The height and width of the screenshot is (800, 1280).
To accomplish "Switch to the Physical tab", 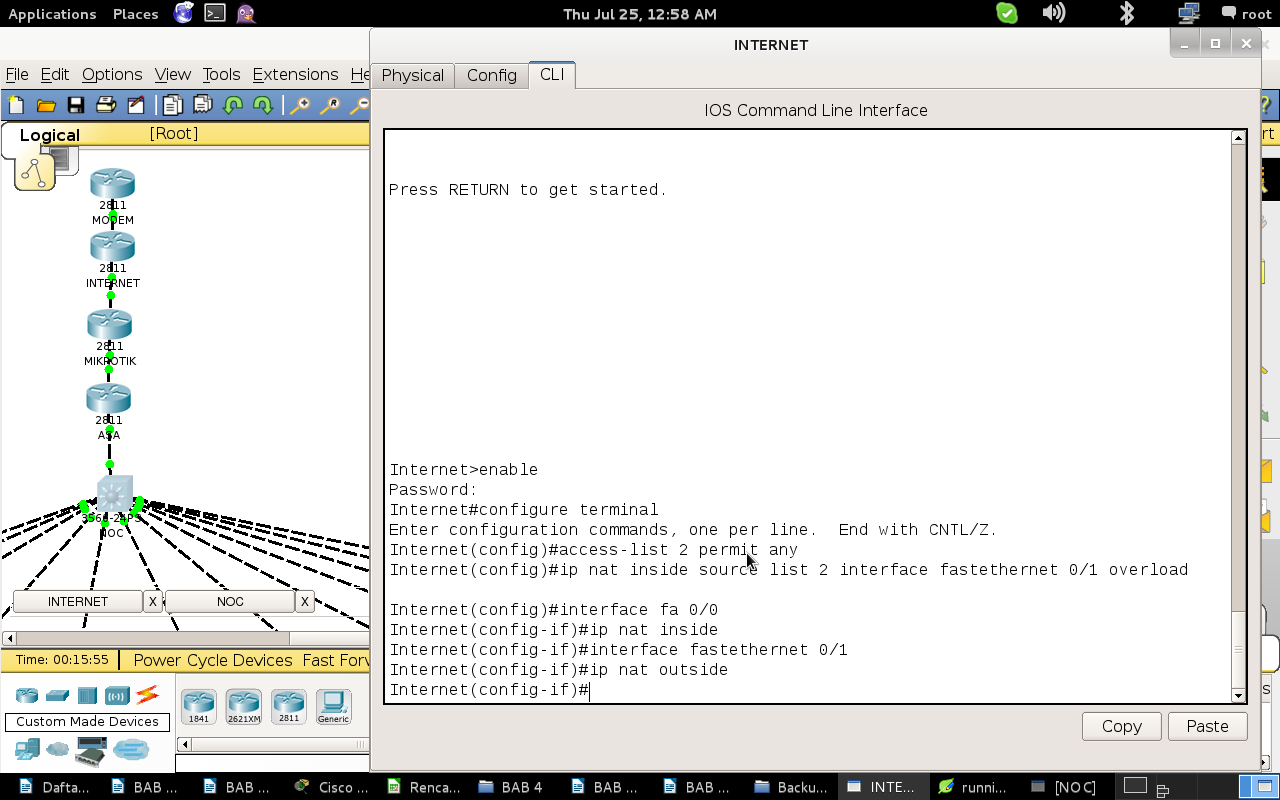I will click(413, 75).
